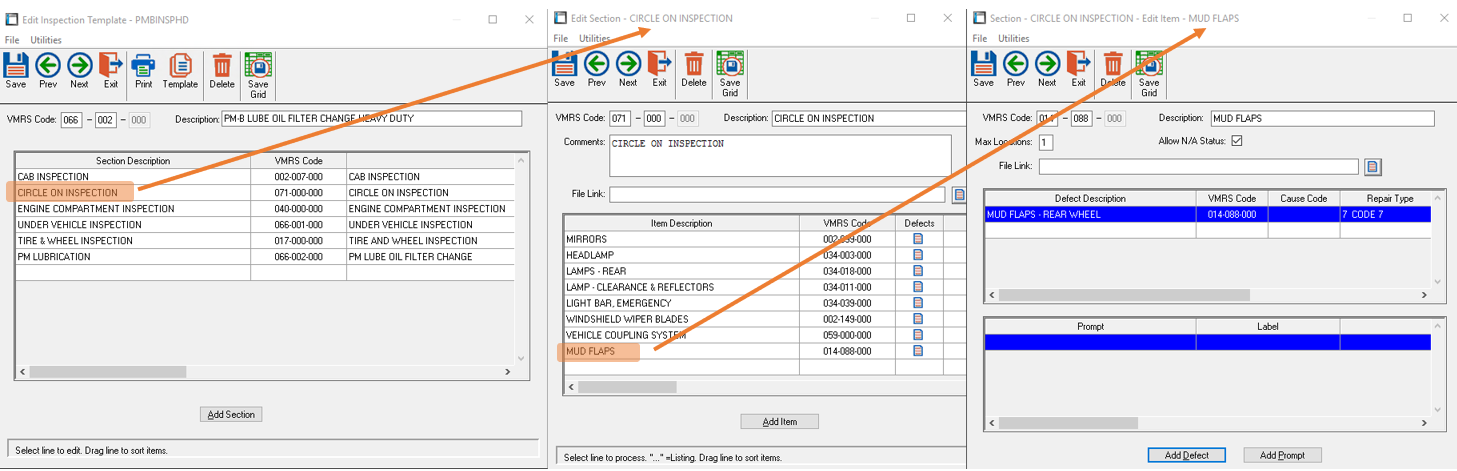This screenshot has width=1457, height=471.
Task: Click File Link browse icon in MUD FLAPS window
Action: 1373,166
